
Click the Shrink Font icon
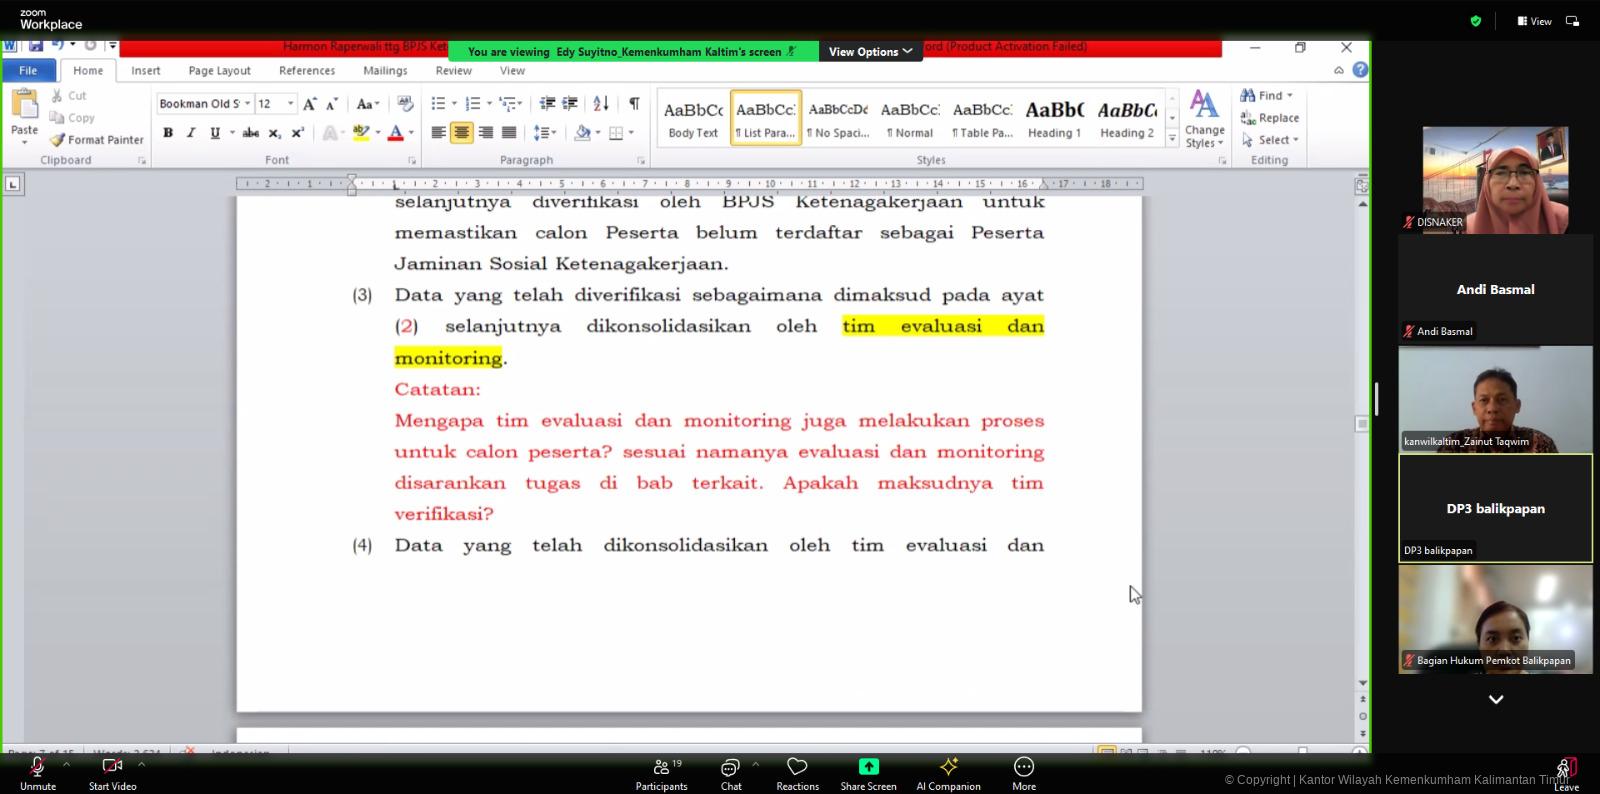coord(332,104)
